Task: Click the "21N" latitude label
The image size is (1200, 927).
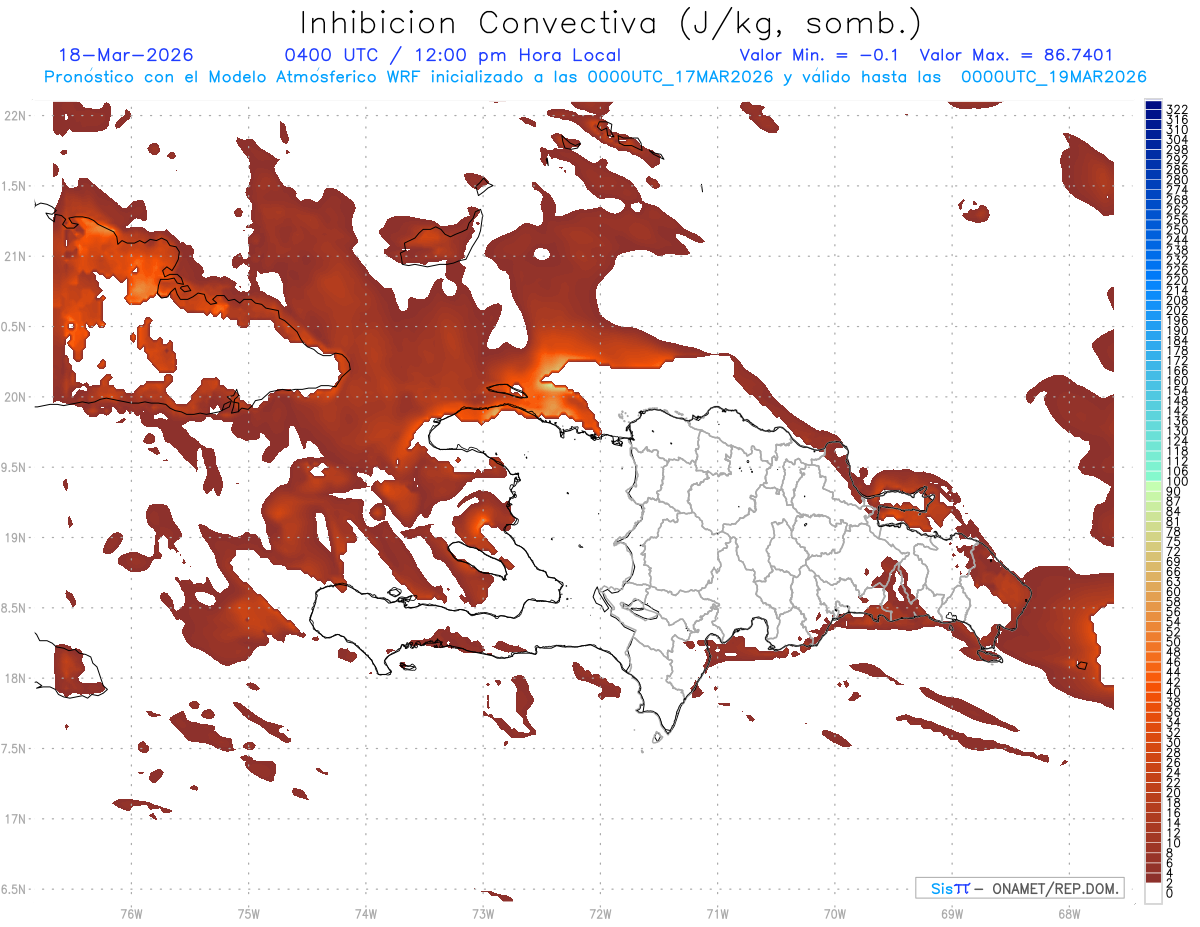Action: point(14,256)
